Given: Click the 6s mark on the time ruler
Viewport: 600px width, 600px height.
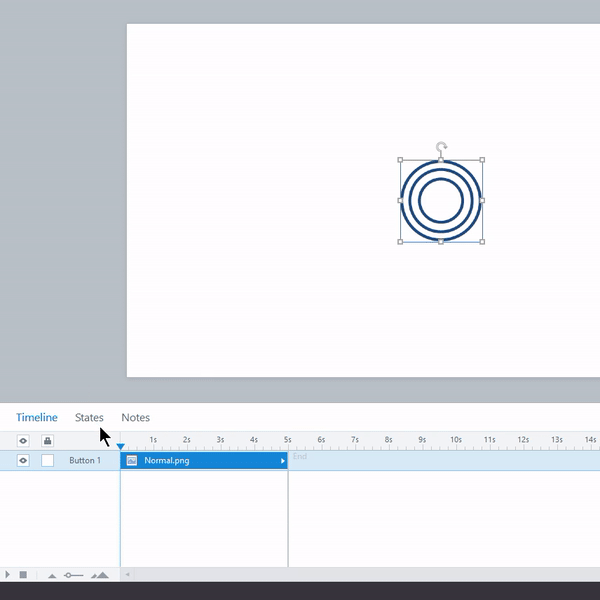Looking at the screenshot, I should (x=321, y=440).
